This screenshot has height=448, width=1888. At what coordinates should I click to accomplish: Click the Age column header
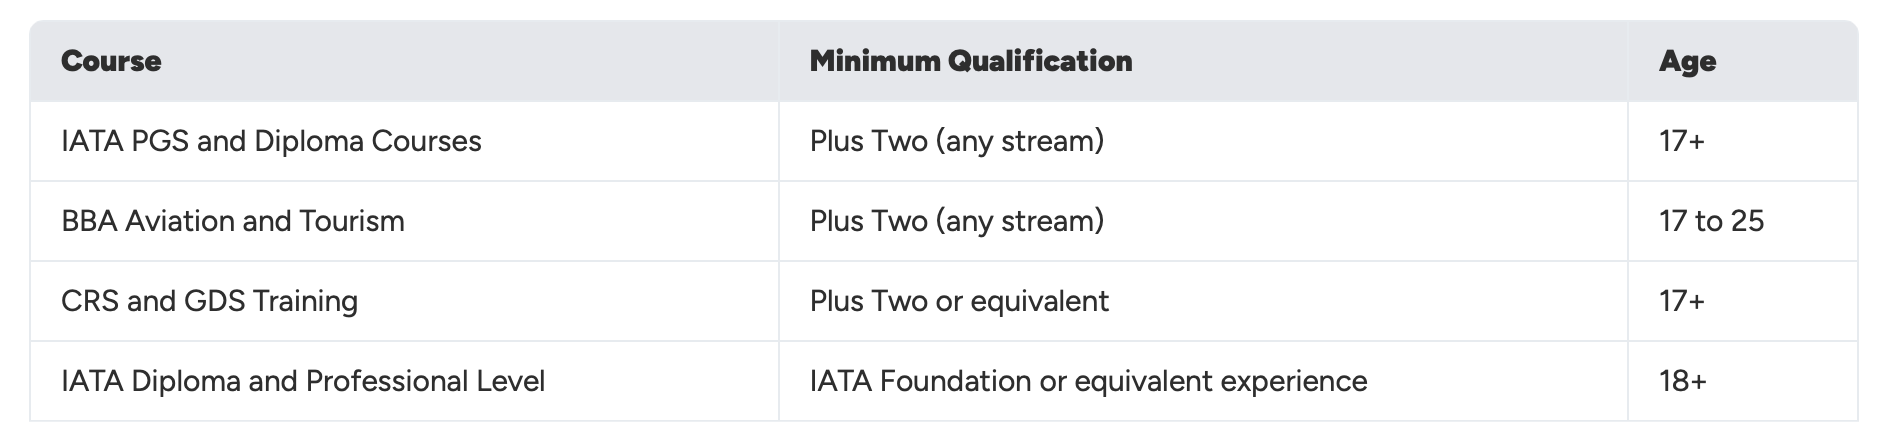tap(1687, 61)
